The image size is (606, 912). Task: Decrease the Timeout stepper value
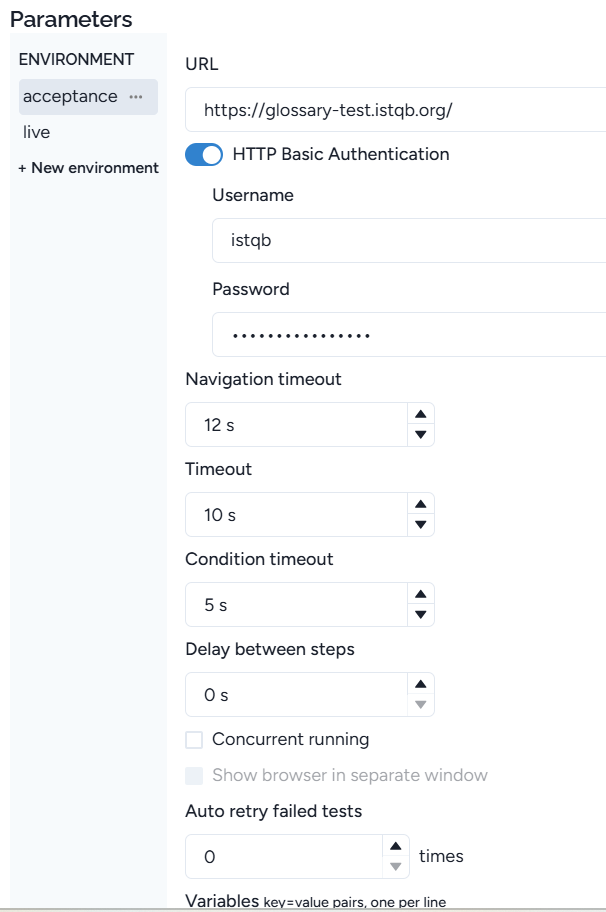(421, 525)
